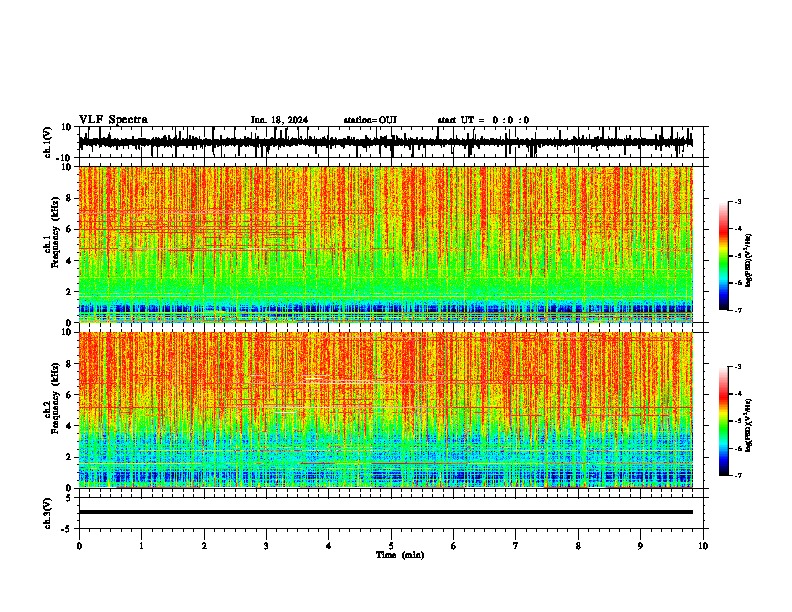Click the "station=OUJ" header text
Screen dimensions: 792x612
(370, 120)
